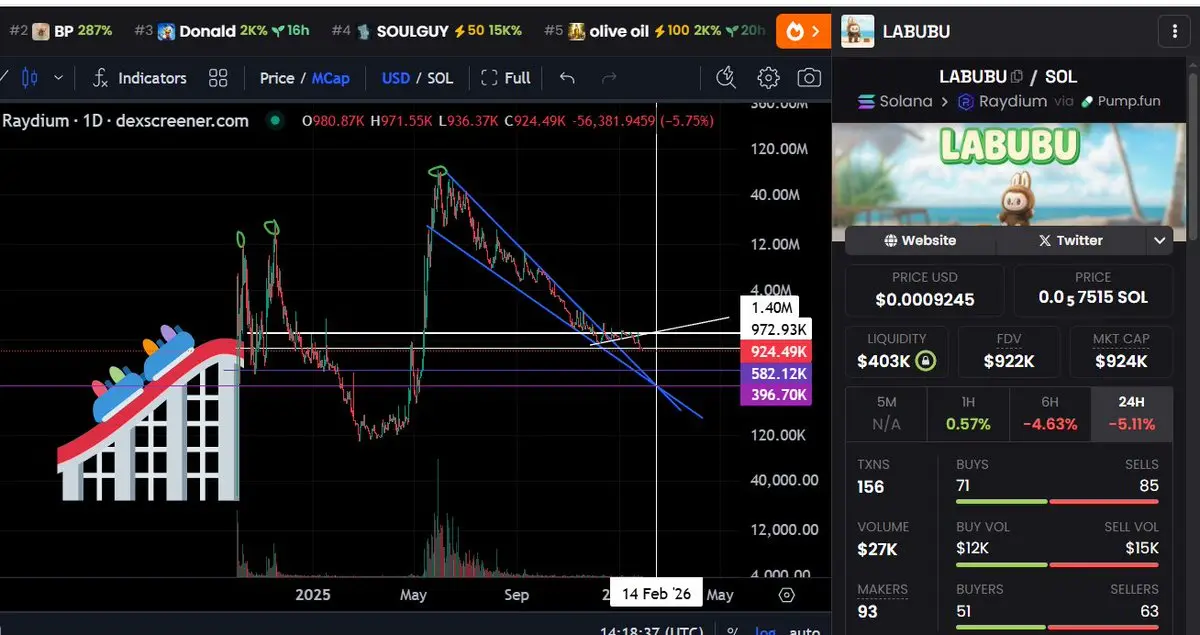The width and height of the screenshot is (1200, 635).
Task: Toggle percent scale on price axis
Action: tap(732, 631)
